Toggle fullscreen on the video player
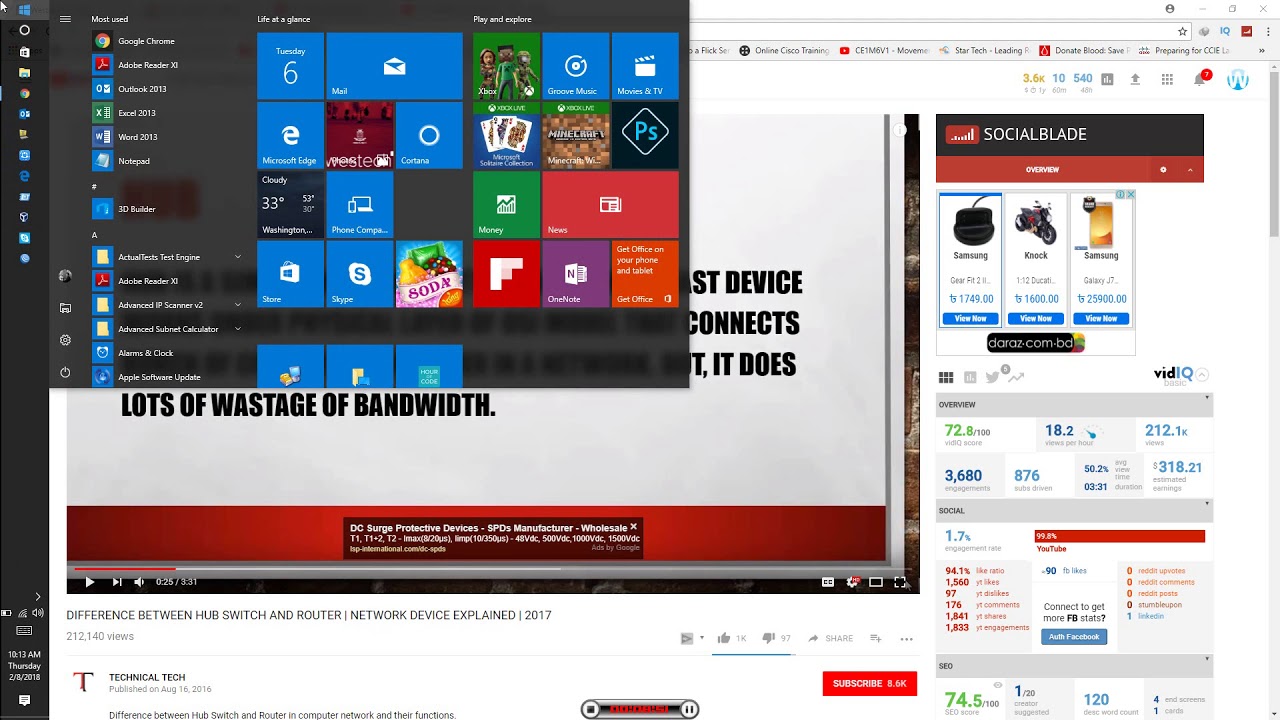 click(x=900, y=582)
